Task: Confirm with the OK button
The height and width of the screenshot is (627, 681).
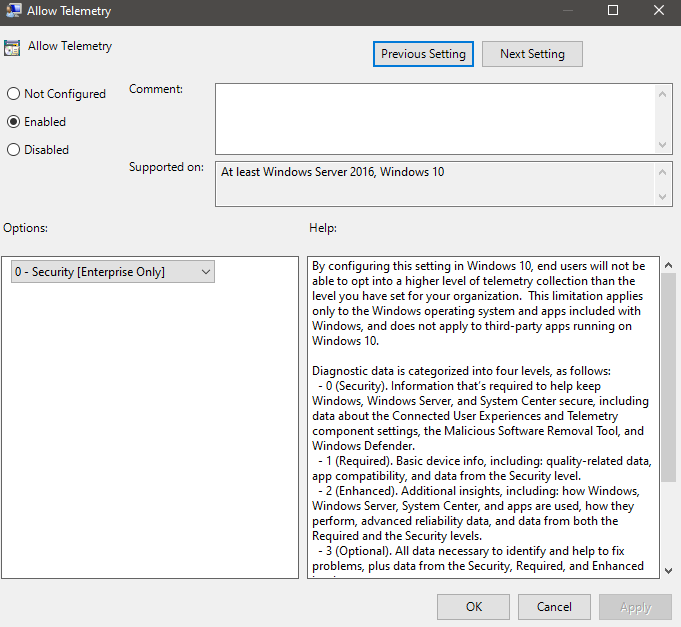Action: (473, 606)
